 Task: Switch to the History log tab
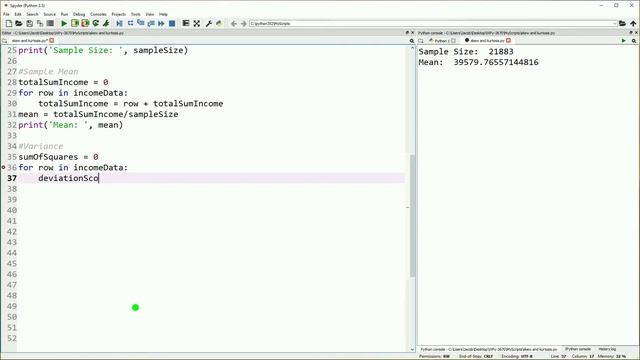point(607,349)
